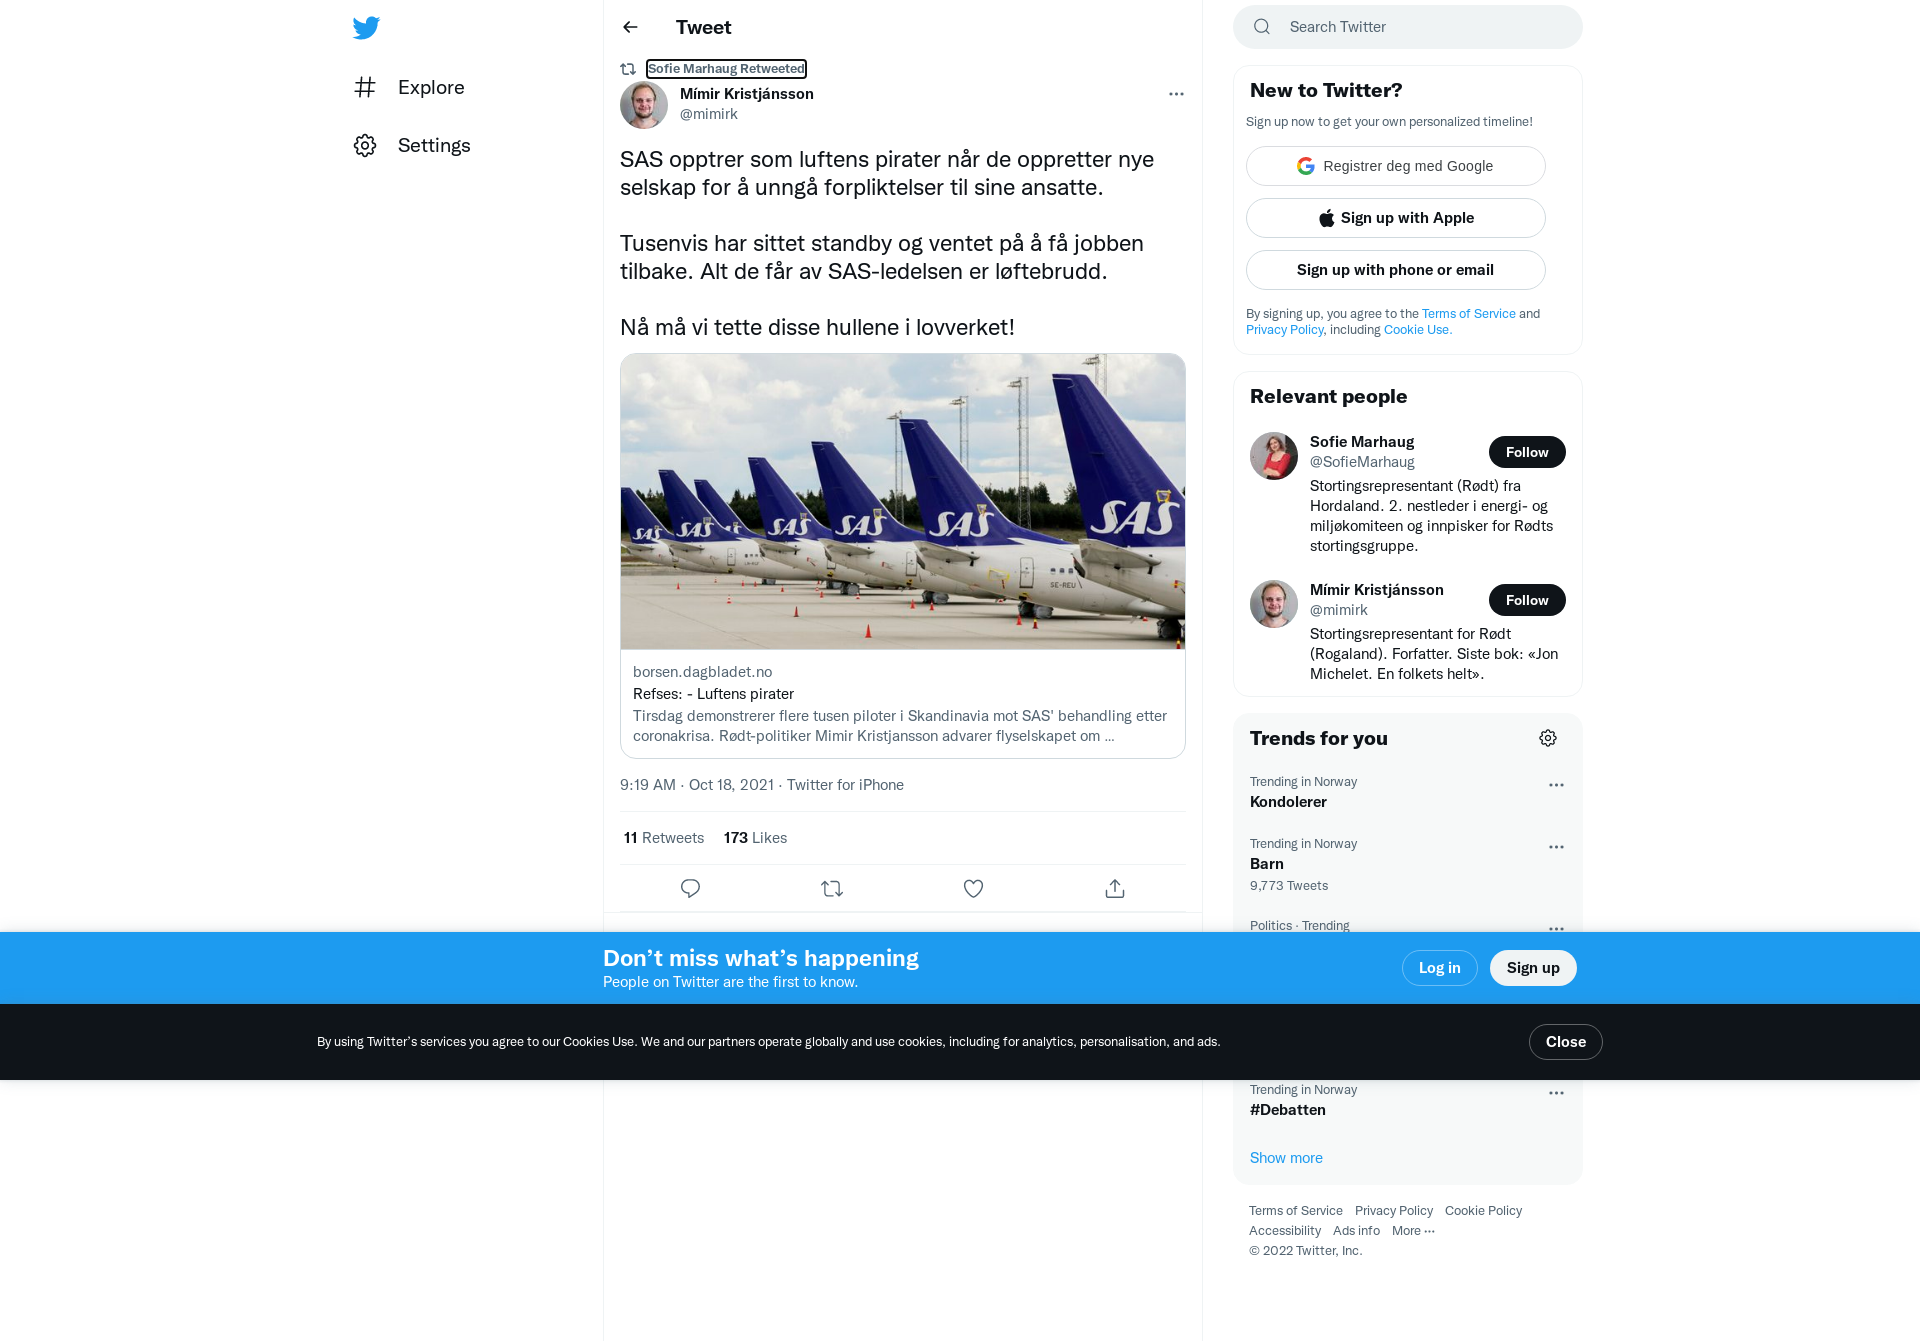The height and width of the screenshot is (1341, 1920).
Task: Click the reply speech bubble icon
Action: tap(690, 888)
